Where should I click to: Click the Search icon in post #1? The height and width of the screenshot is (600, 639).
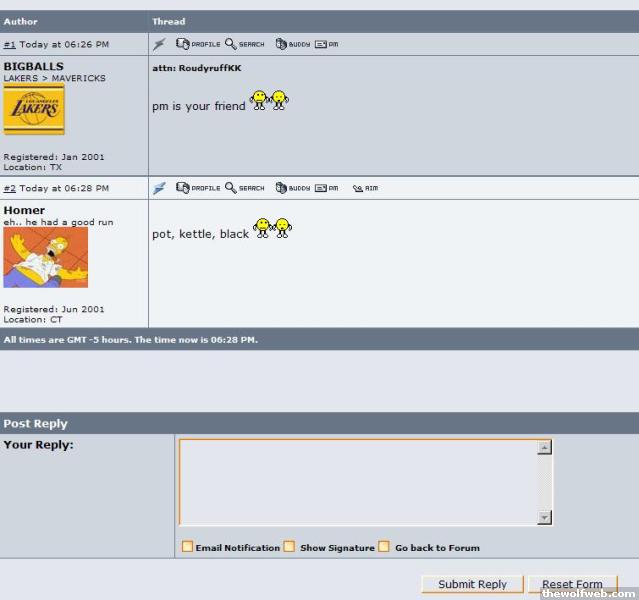[245, 44]
